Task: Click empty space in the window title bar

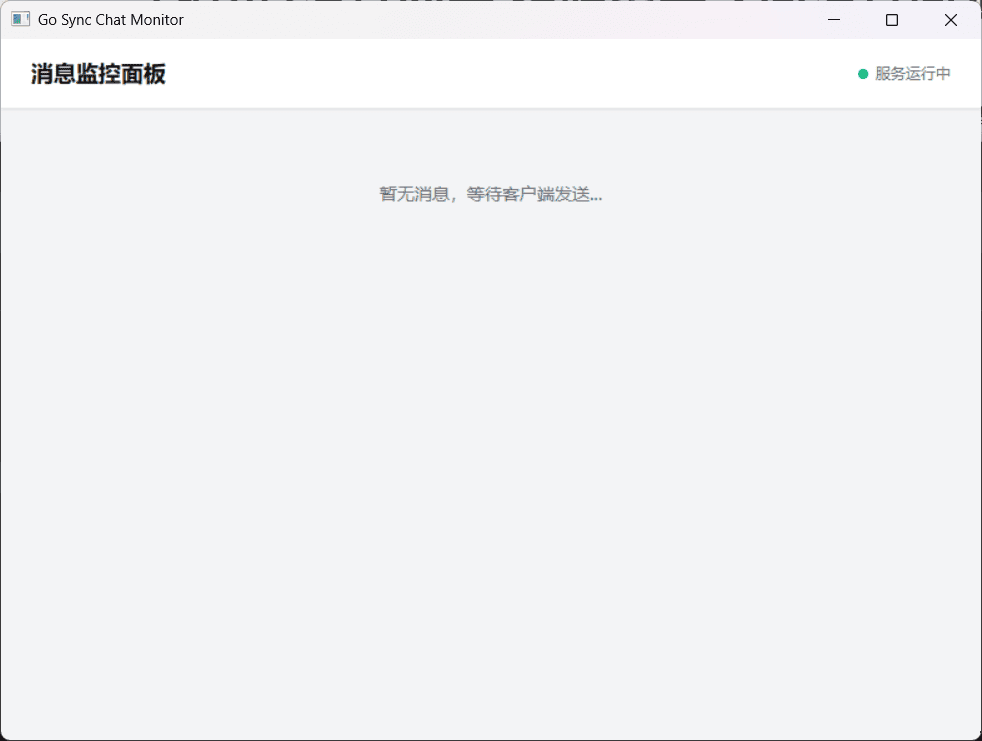Action: click(500, 20)
